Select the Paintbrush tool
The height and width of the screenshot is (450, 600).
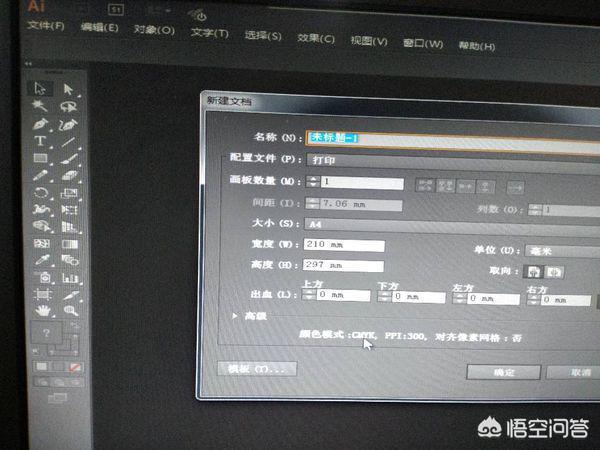click(69, 158)
